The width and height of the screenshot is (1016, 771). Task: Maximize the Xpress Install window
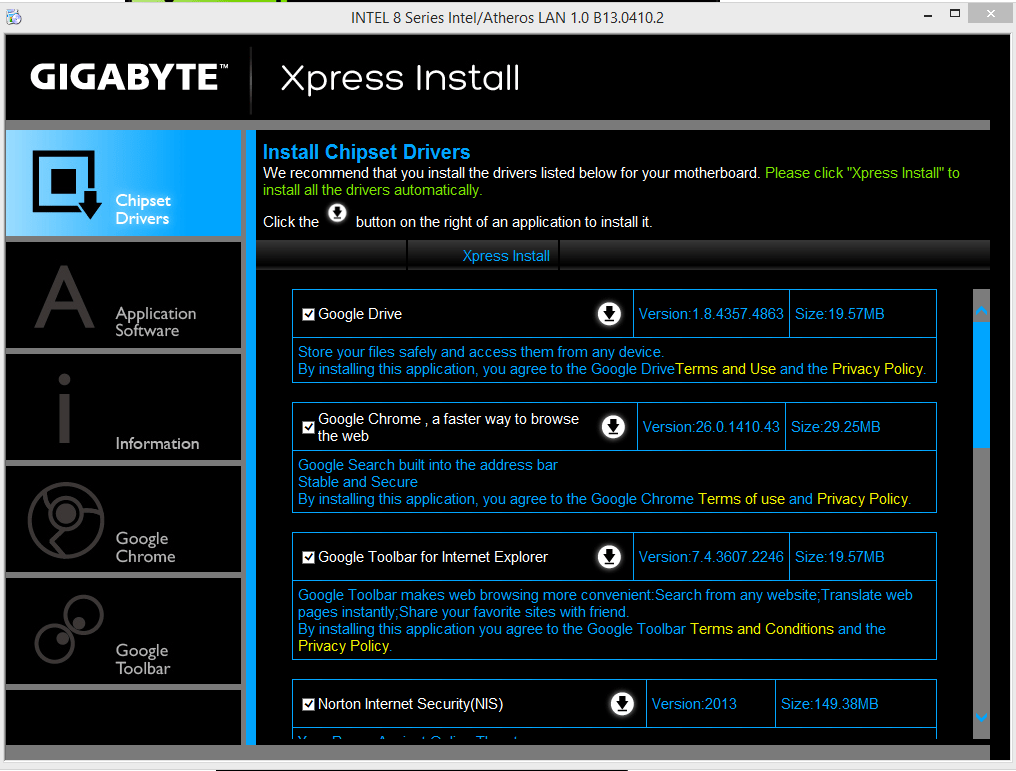pyautogui.click(x=954, y=14)
